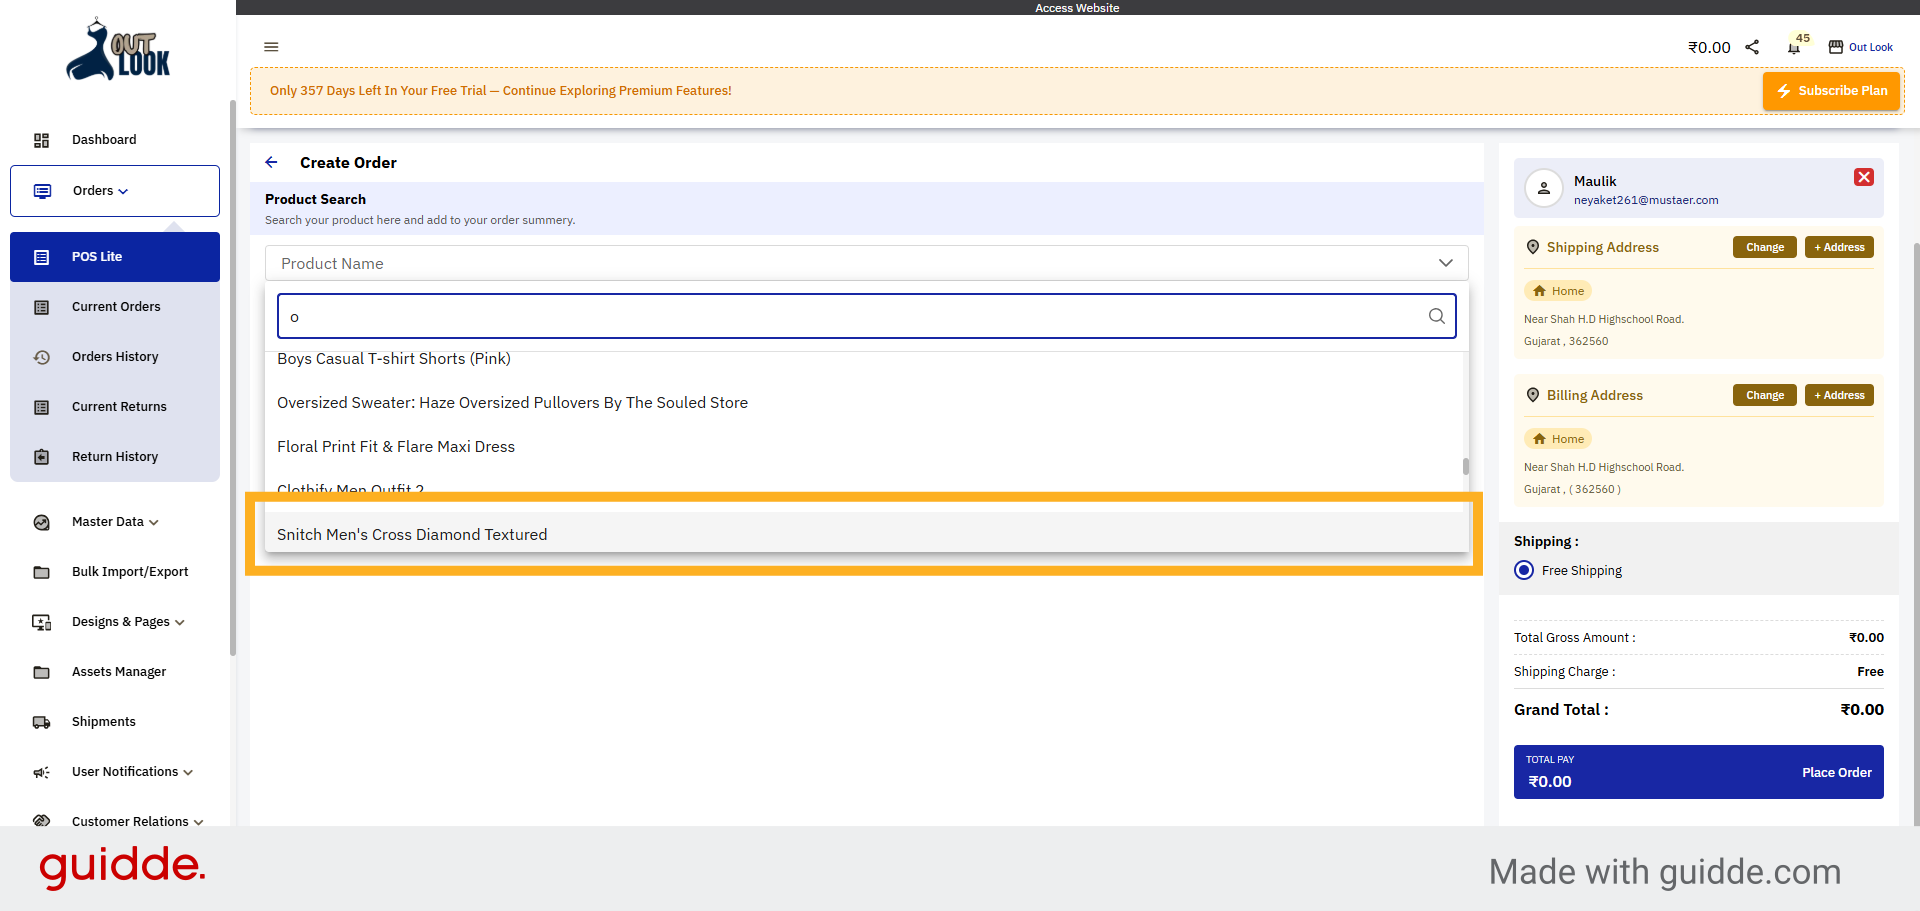This screenshot has width=1920, height=911.
Task: Click the Orders History clock icon
Action: tap(41, 357)
